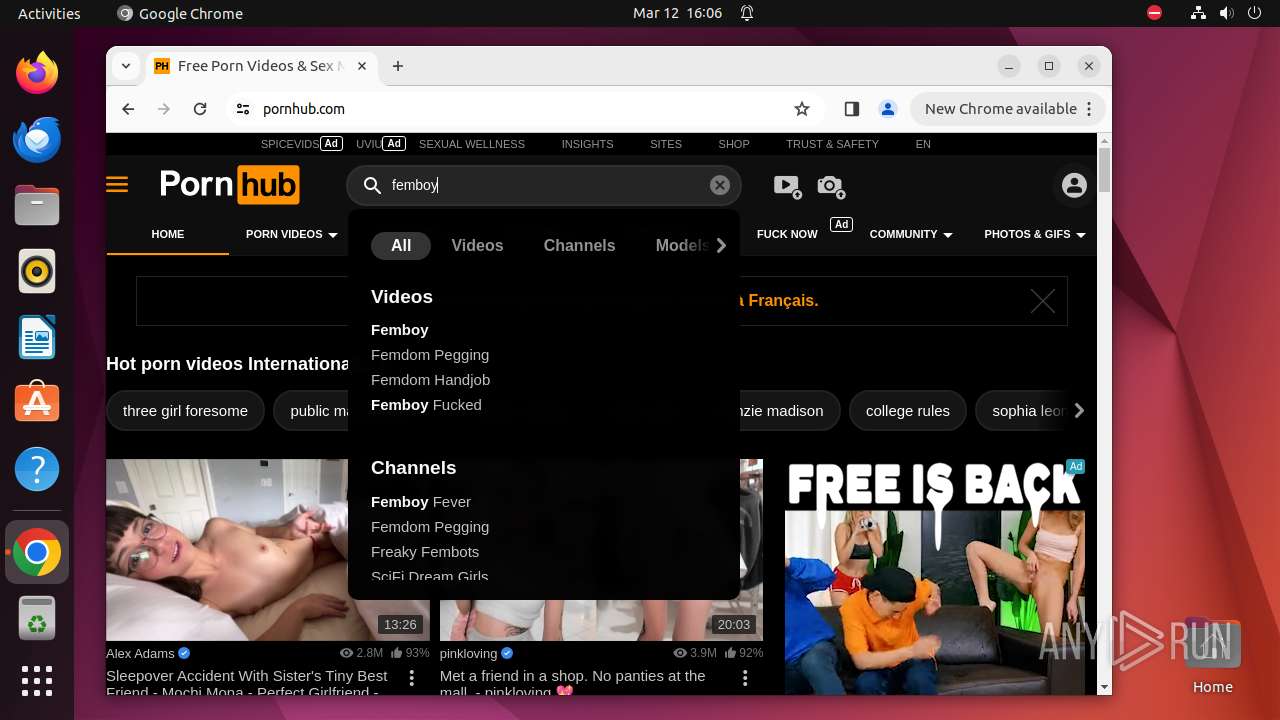Pick the 'Femboy Fever' channel suggestion
Viewport: 1280px width, 720px height.
pyautogui.click(x=421, y=502)
